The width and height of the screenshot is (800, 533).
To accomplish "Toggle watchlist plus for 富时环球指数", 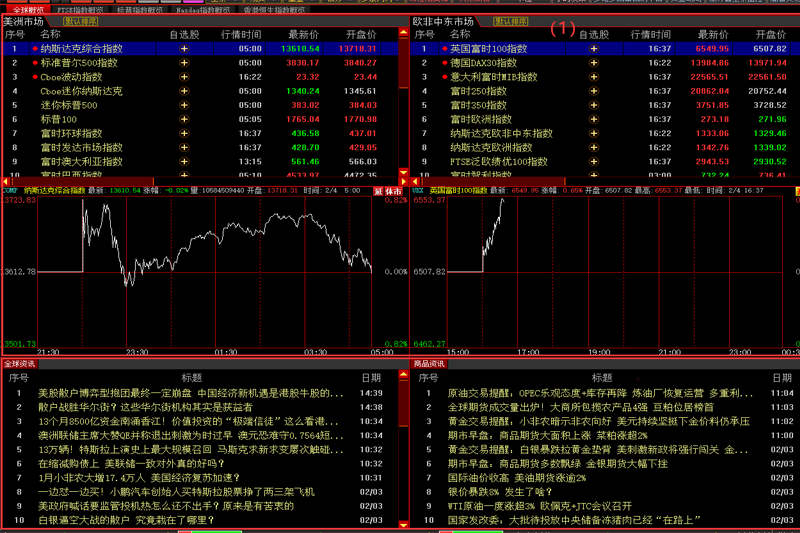I will [x=184, y=132].
